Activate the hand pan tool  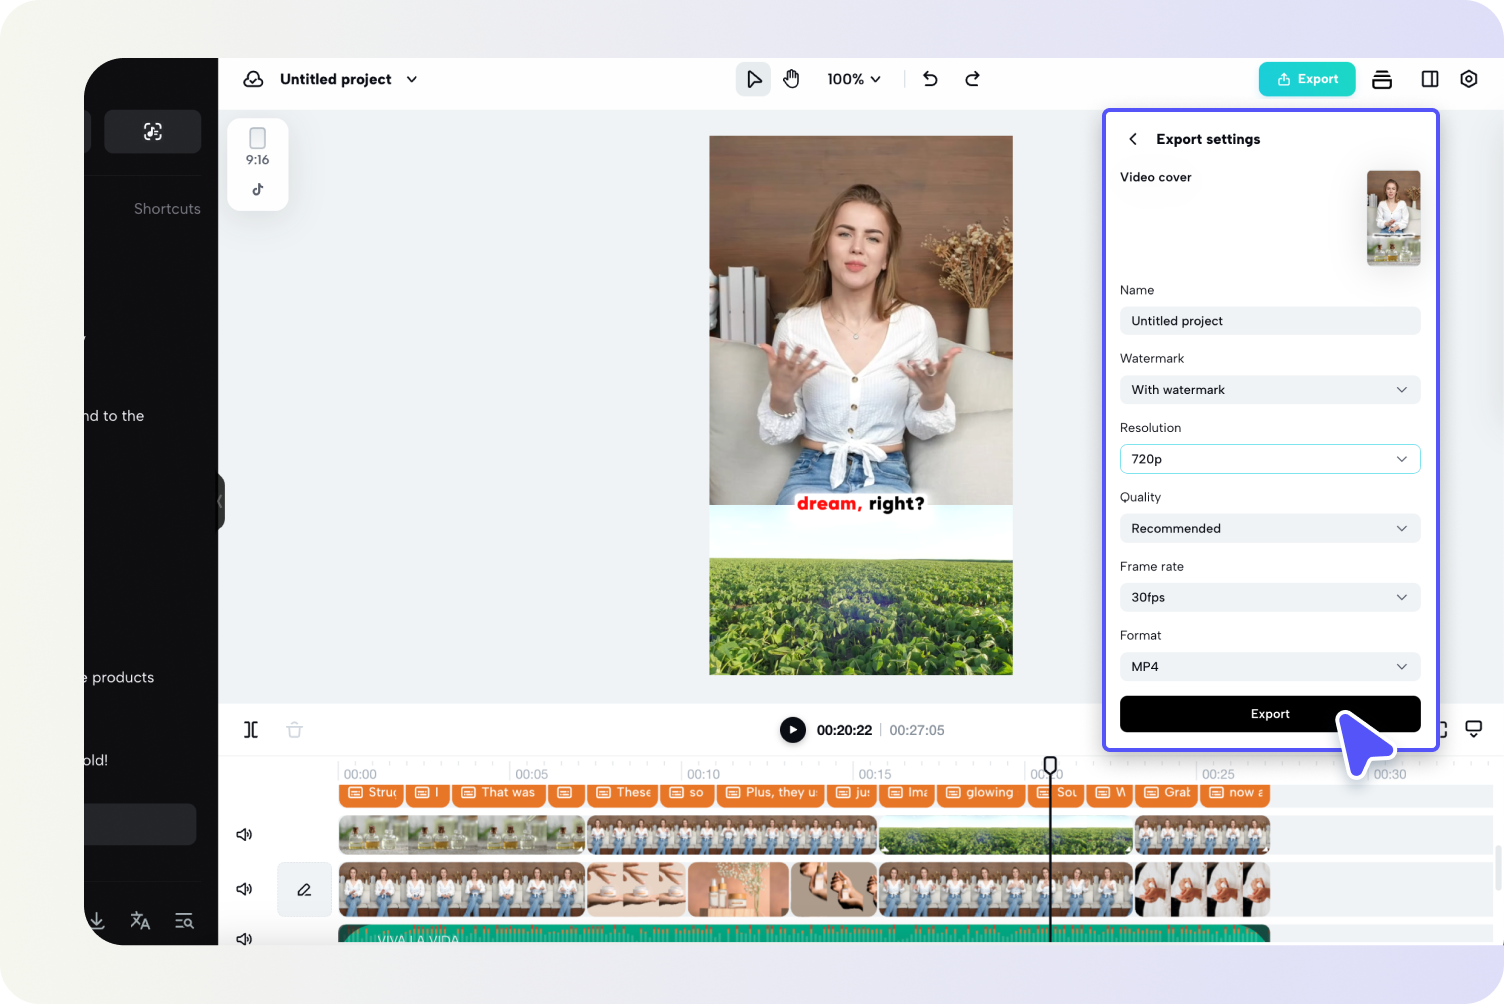[791, 79]
